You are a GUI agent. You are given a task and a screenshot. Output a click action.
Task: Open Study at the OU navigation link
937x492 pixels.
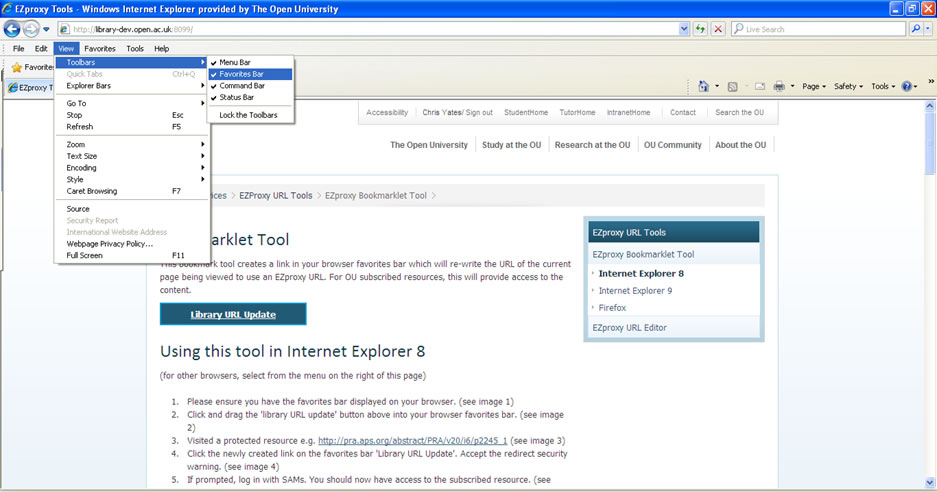[512, 145]
